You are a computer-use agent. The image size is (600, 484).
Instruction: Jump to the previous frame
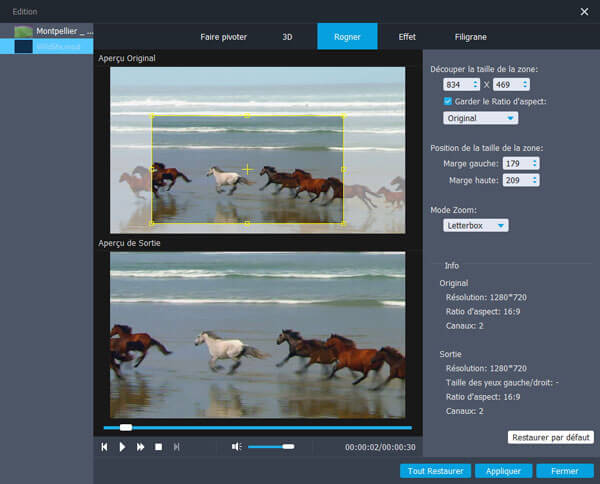(x=104, y=447)
